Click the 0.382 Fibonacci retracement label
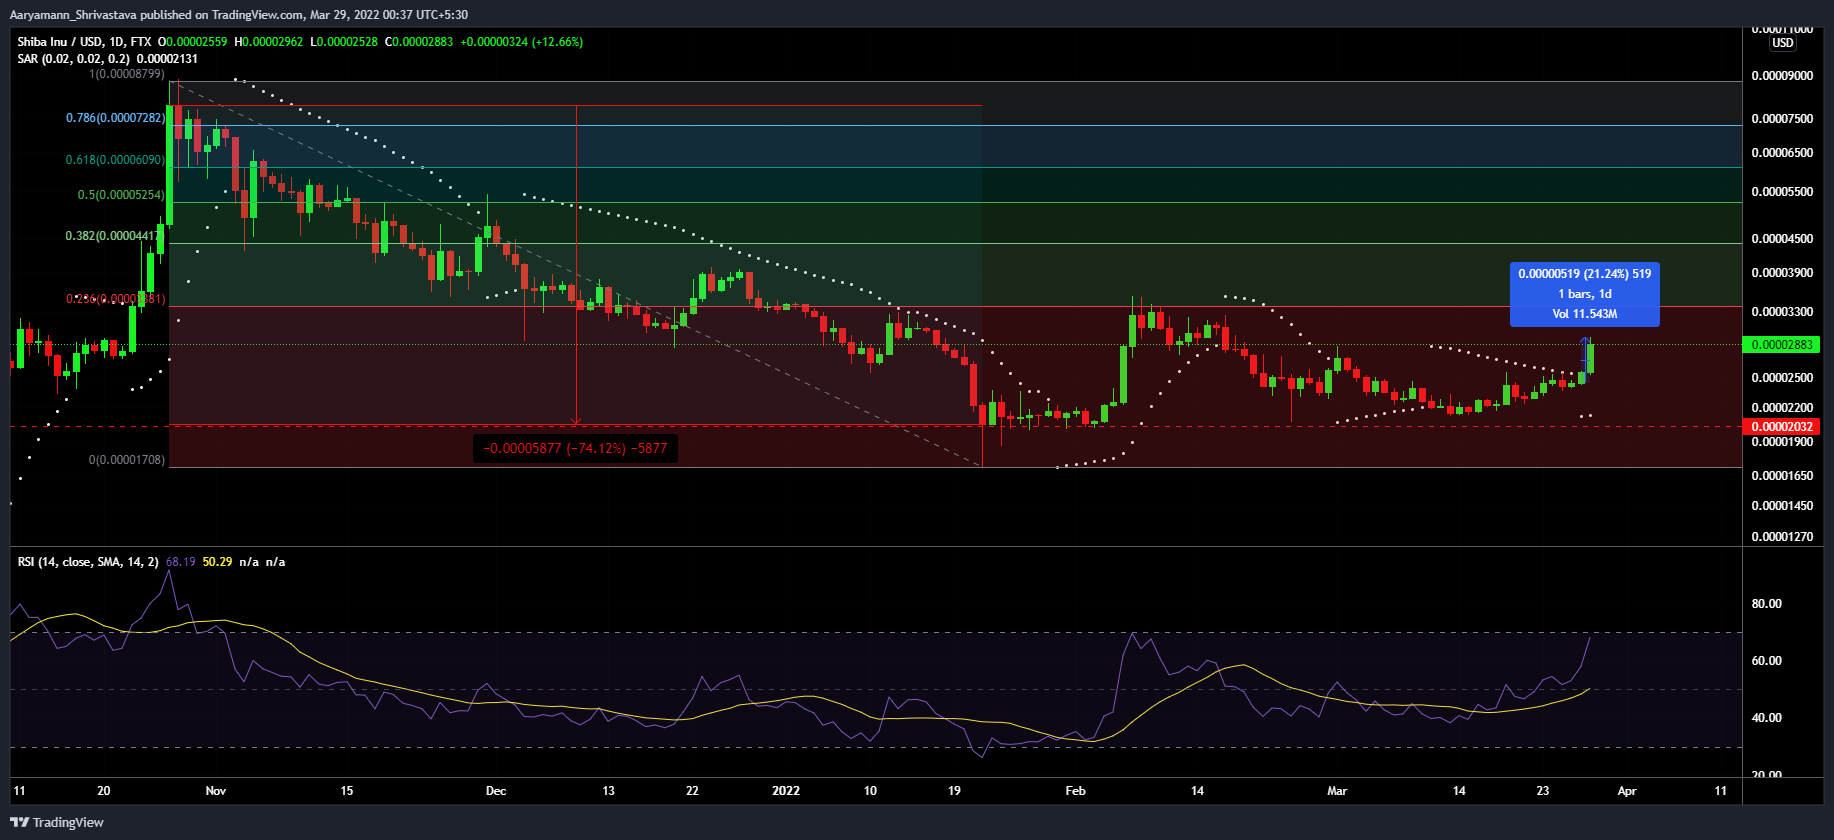1834x840 pixels. coord(112,236)
